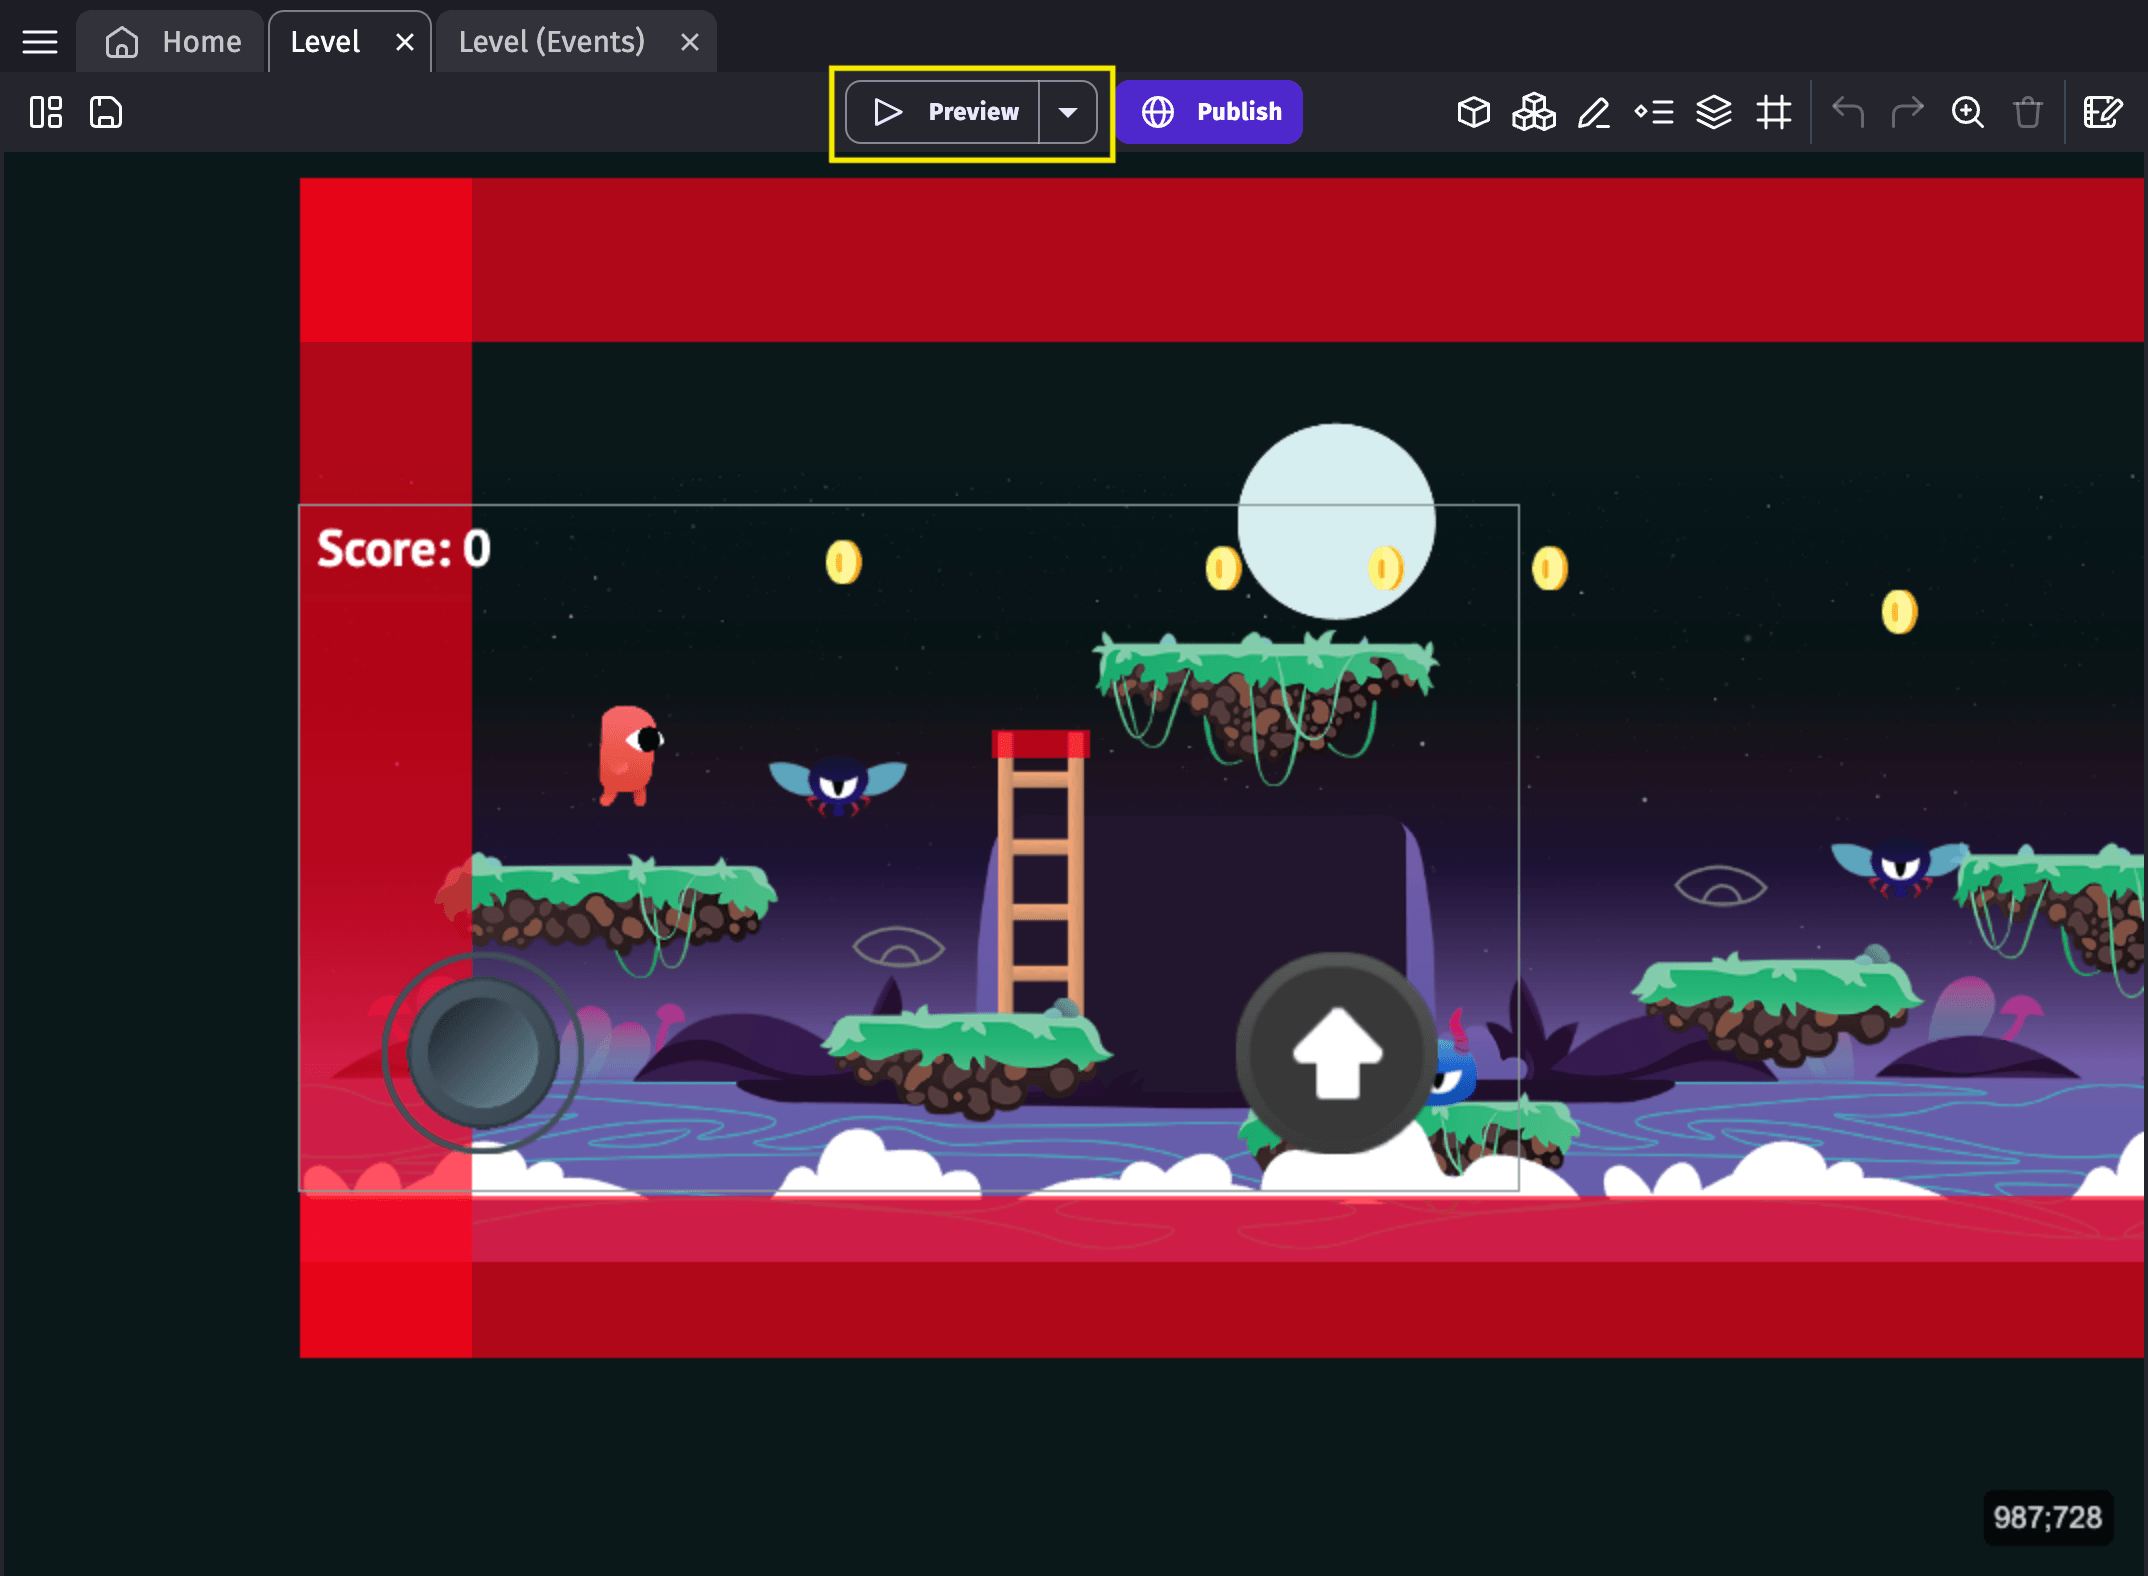Open the project manager panel icon
Image resolution: width=2148 pixels, height=1576 pixels.
tap(46, 112)
